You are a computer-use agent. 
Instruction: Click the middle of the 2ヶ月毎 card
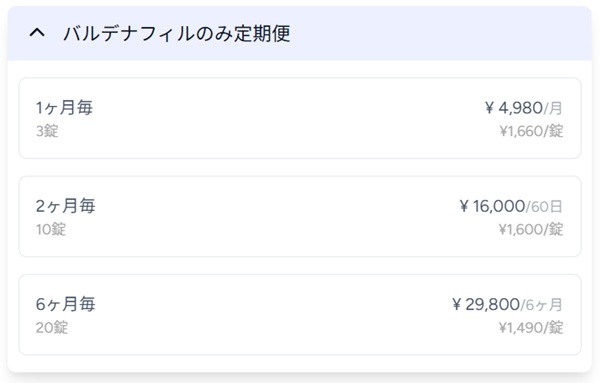(x=300, y=217)
